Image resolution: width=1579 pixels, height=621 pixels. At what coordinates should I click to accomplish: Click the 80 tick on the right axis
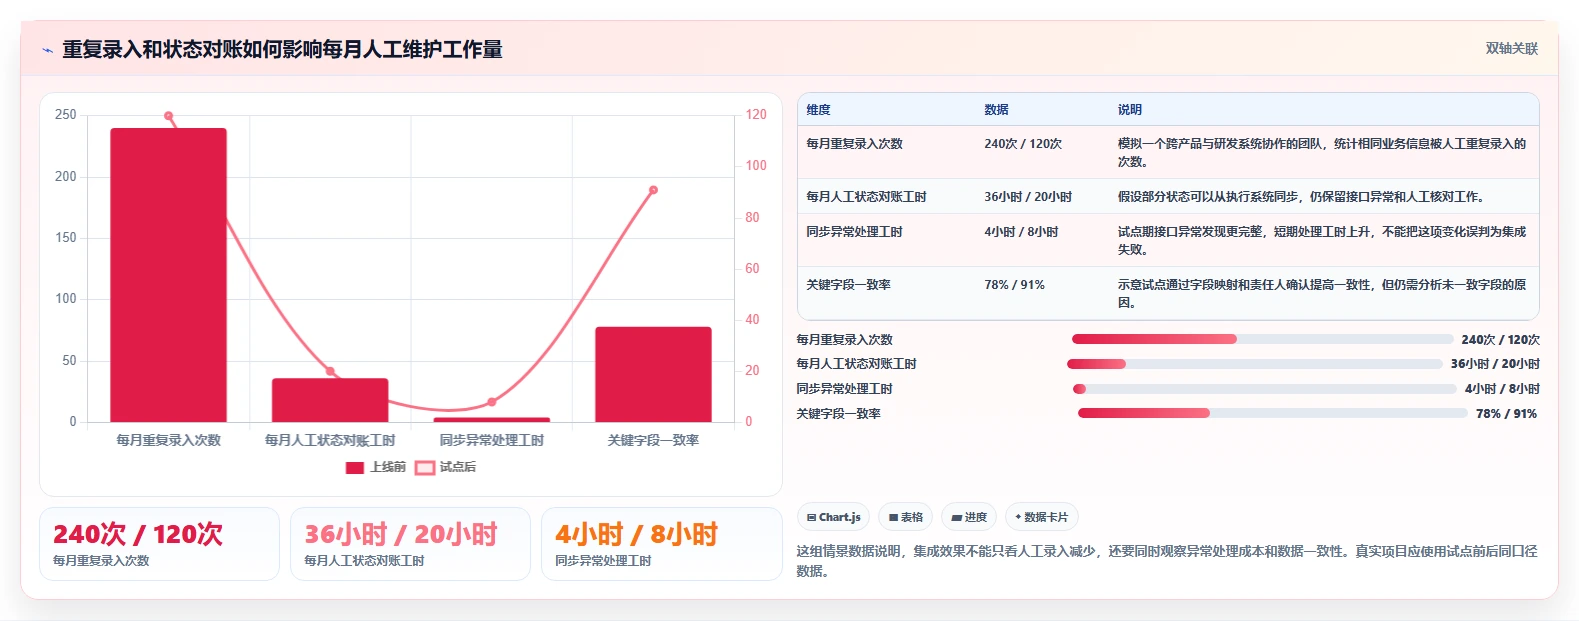(752, 217)
